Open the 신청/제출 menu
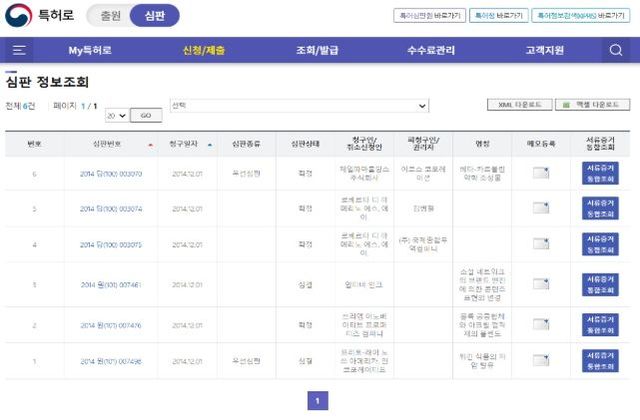 [x=204, y=50]
